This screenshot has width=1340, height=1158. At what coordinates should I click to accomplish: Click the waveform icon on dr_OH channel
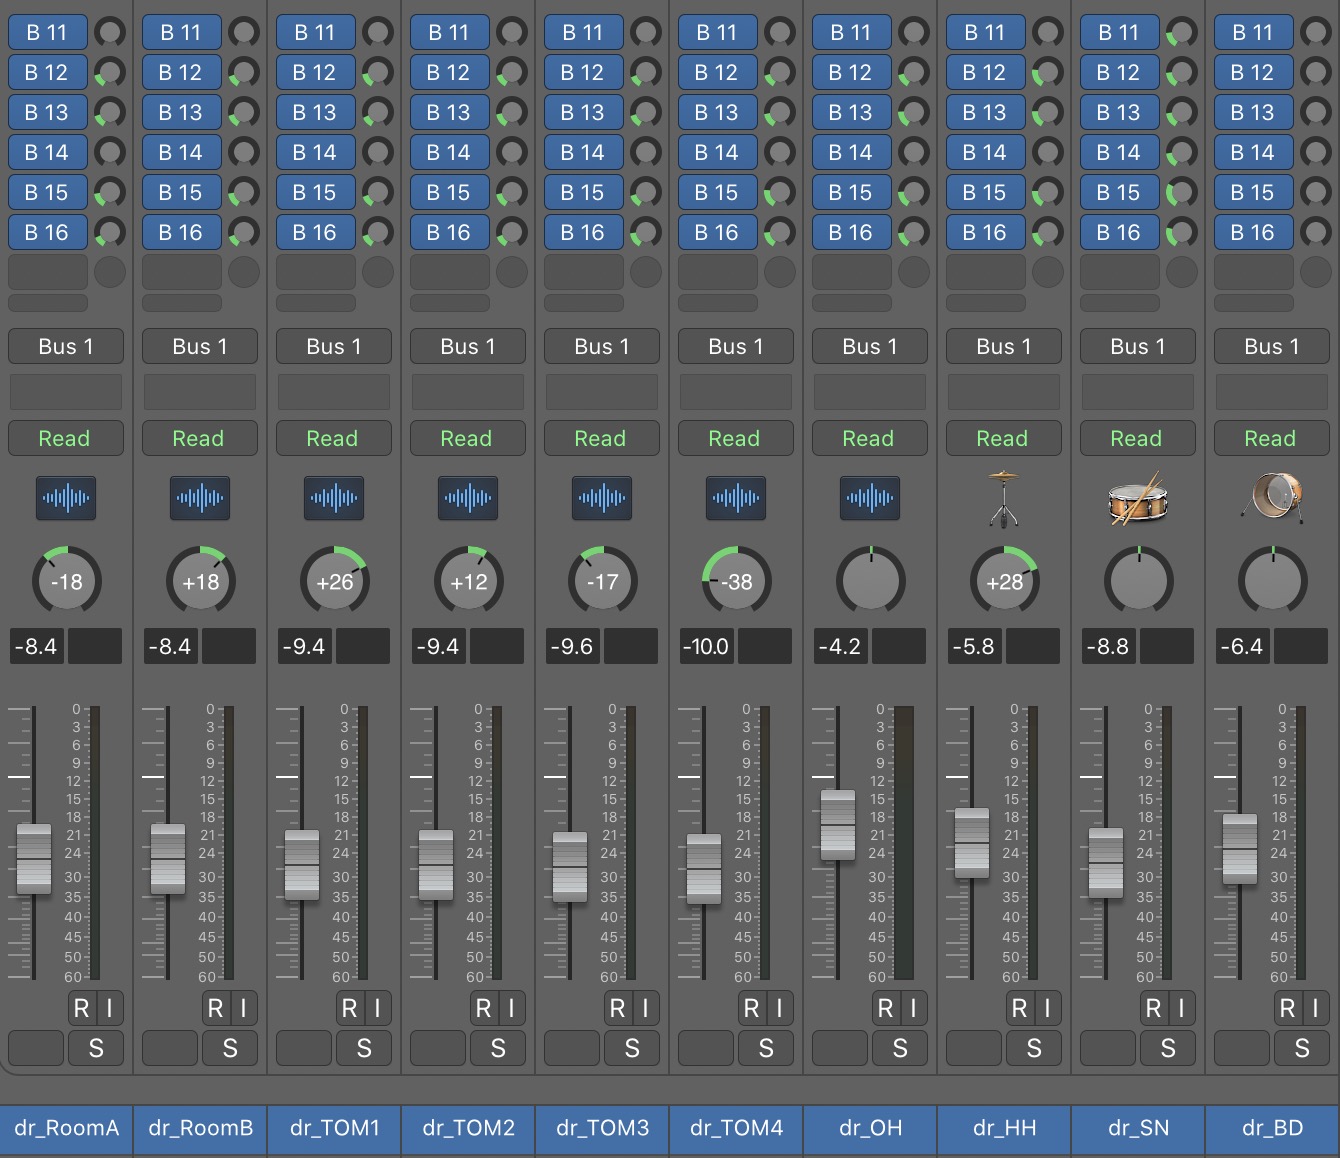pos(870,498)
